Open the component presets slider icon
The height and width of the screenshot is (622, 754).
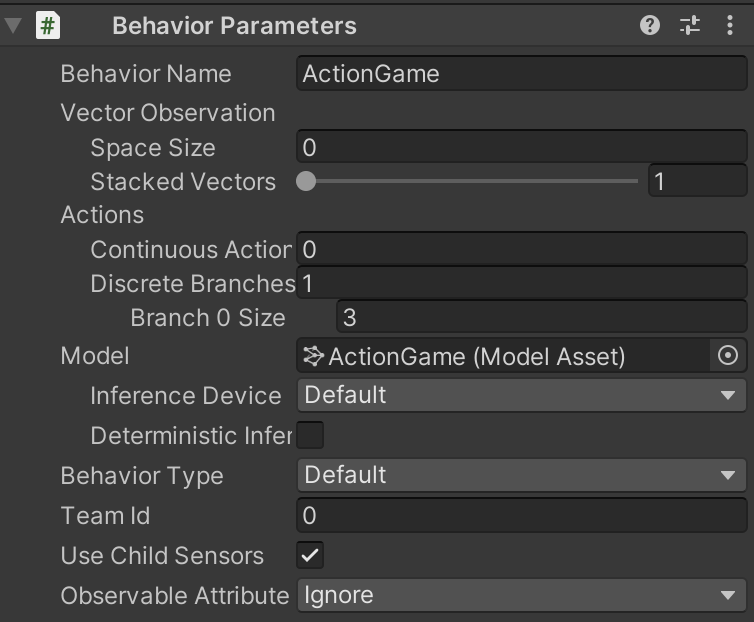tap(690, 25)
